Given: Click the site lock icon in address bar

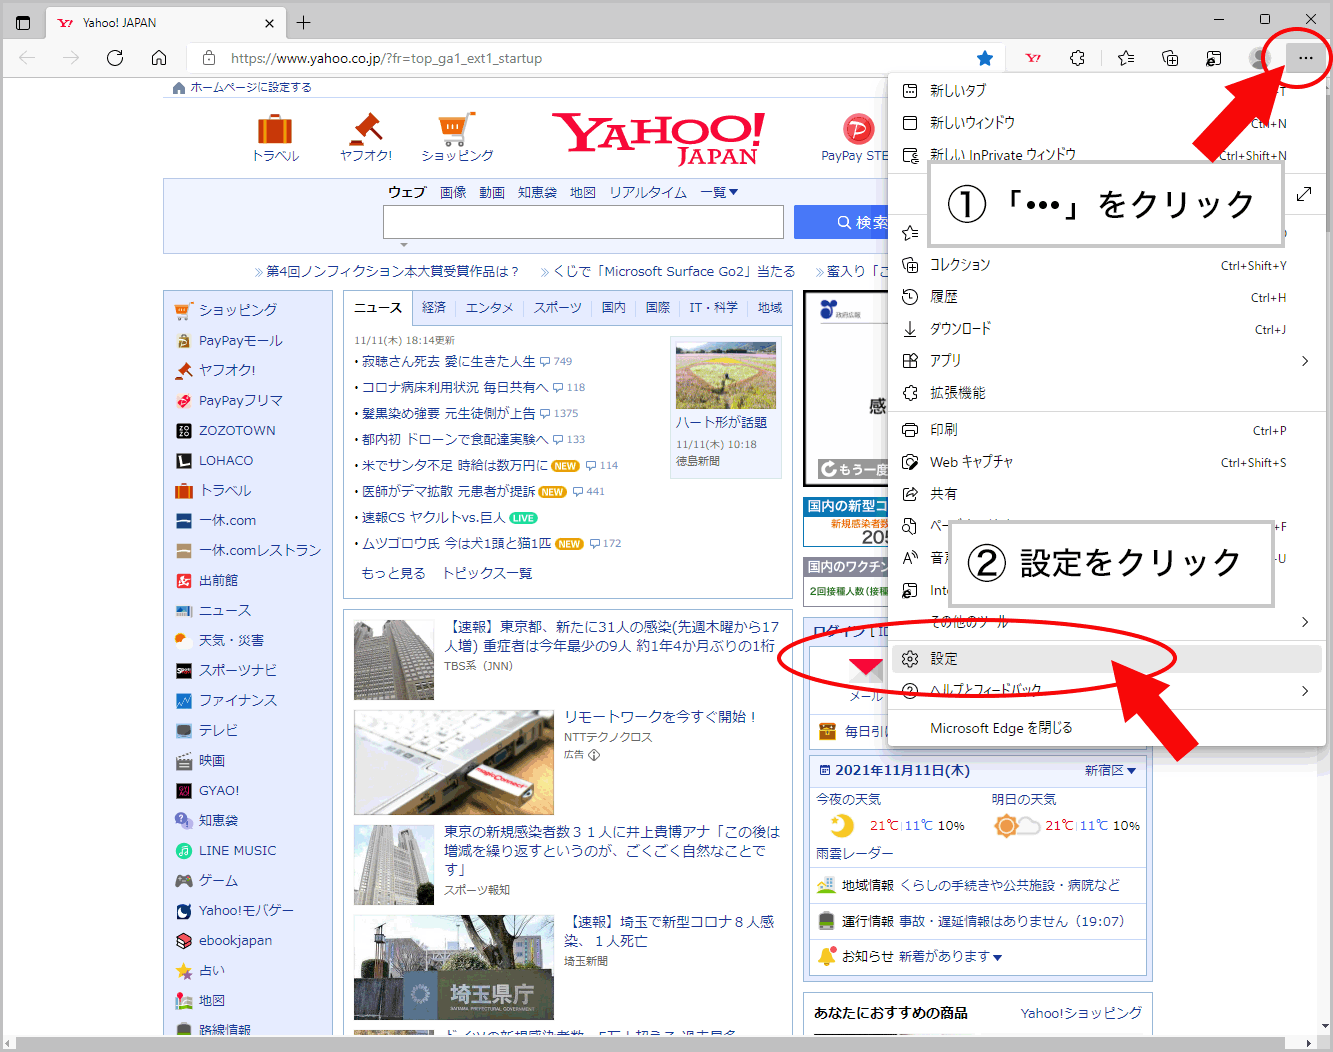Looking at the screenshot, I should pos(208,58).
